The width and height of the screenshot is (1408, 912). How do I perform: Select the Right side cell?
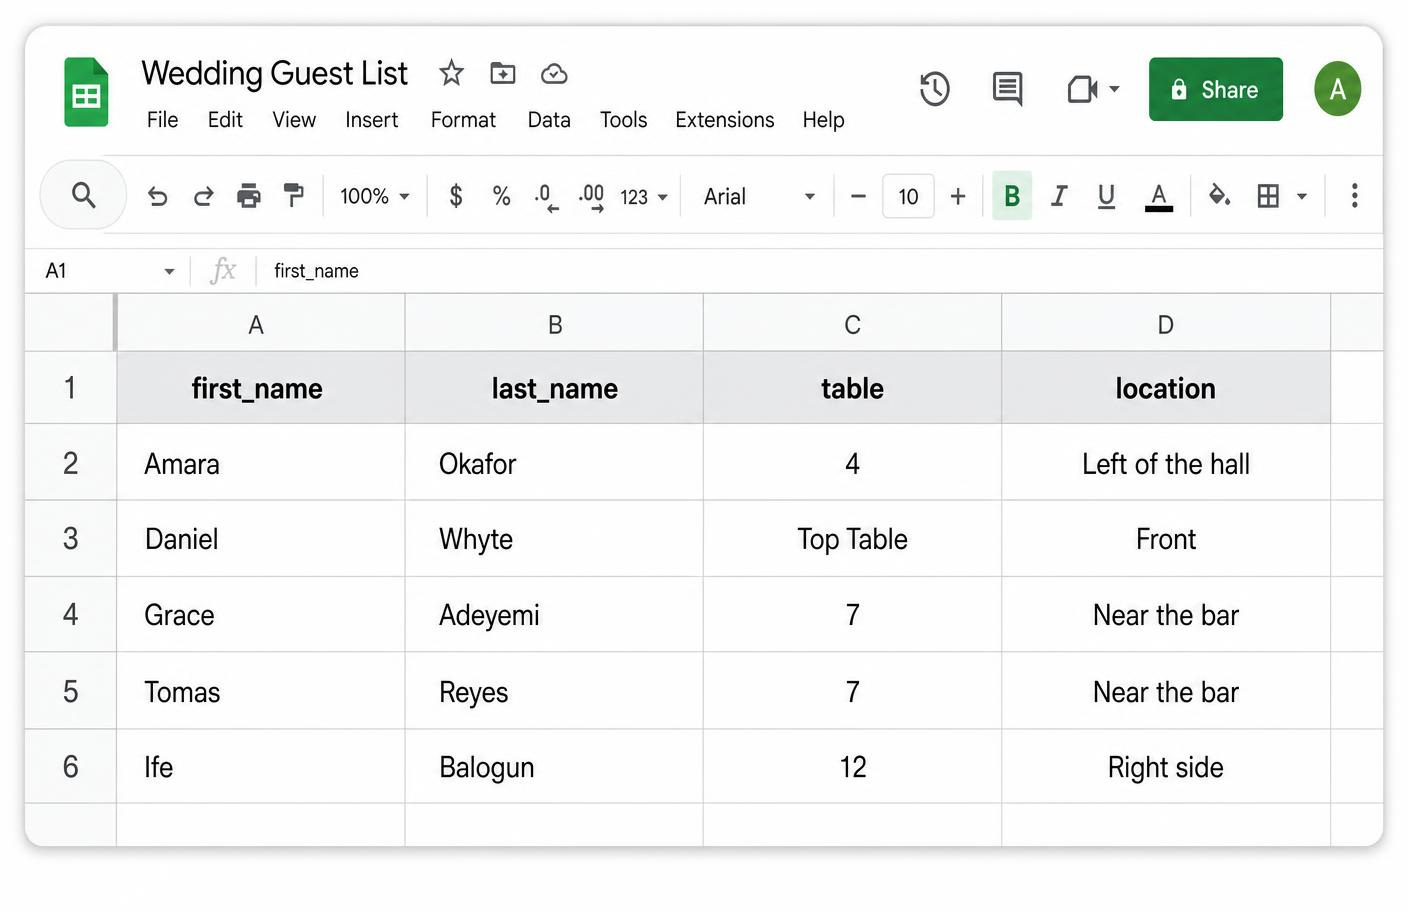point(1166,767)
